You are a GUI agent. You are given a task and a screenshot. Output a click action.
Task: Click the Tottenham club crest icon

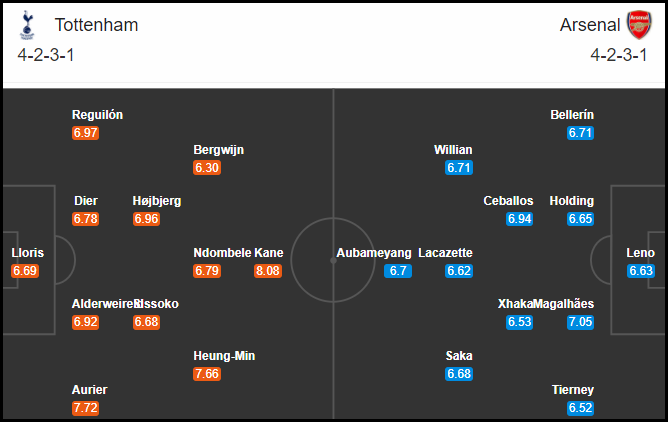[x=27, y=25]
